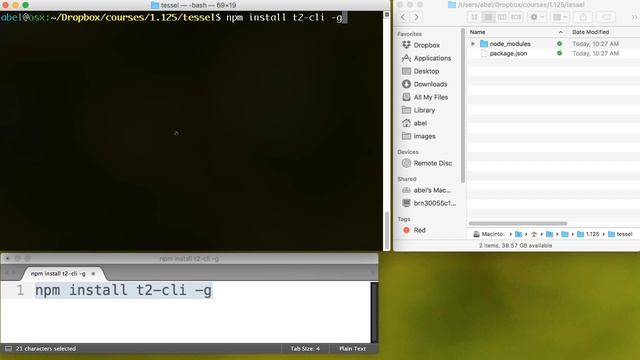Switch Finder to cover flow view
Viewport: 640px width, 360px height.
coord(516,17)
